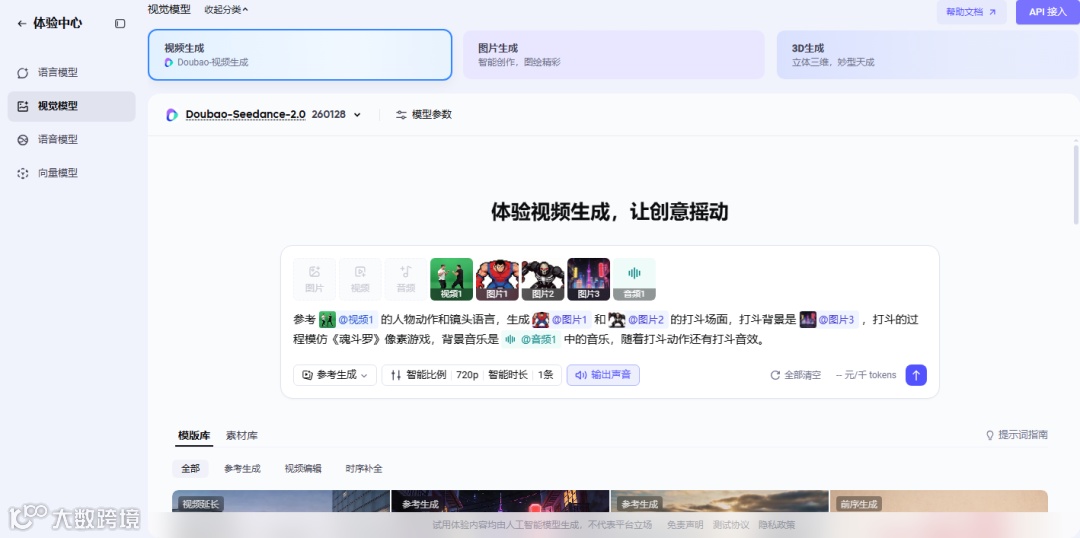
Task: Open 帮助文档 link
Action: [x=971, y=12]
